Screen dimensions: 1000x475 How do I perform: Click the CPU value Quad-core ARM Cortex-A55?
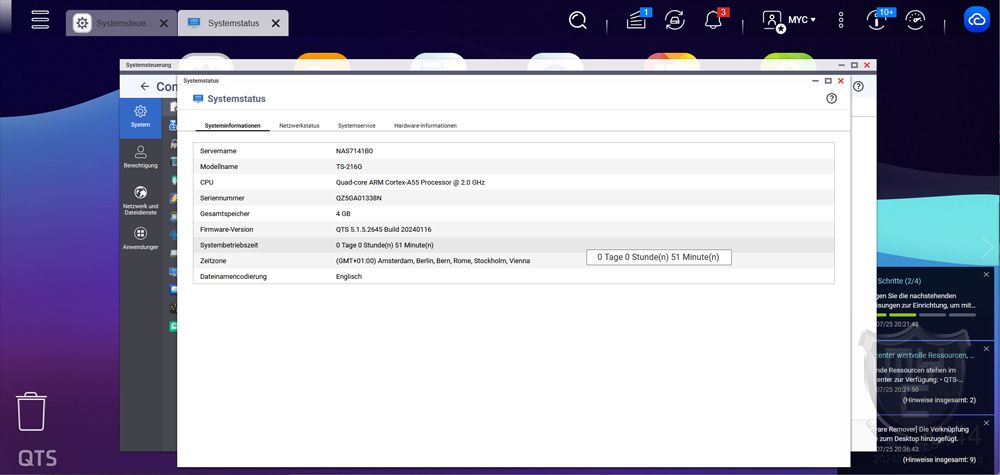coord(410,182)
